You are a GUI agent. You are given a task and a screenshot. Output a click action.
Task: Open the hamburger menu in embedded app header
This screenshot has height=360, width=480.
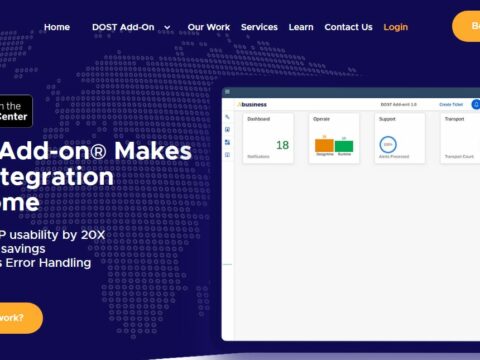[227, 92]
